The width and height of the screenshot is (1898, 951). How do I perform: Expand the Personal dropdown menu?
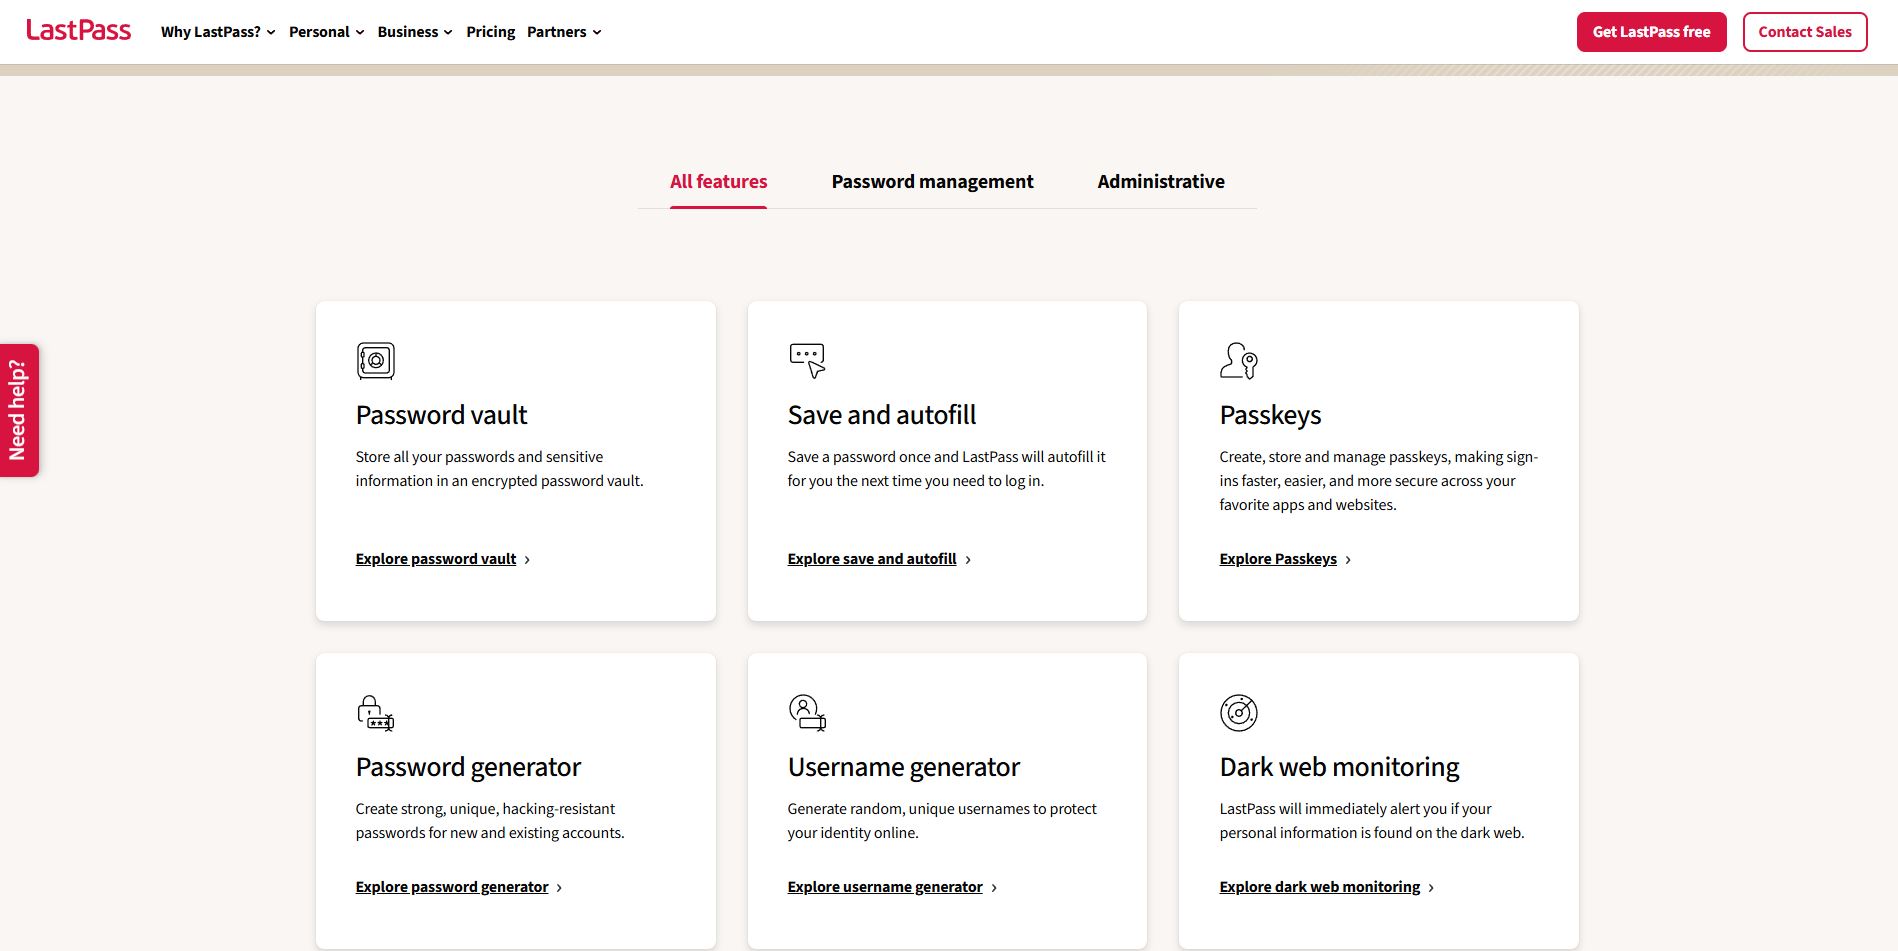[327, 32]
